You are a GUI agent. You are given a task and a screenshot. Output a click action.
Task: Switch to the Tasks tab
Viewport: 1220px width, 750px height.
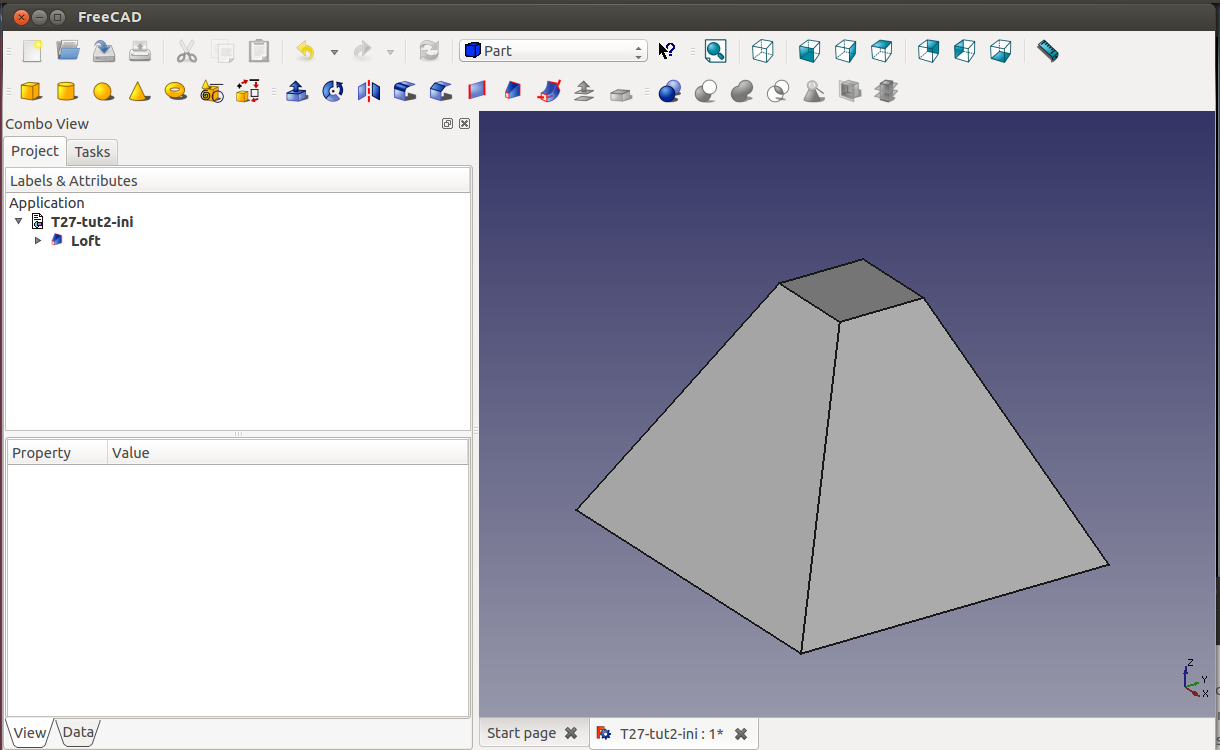(92, 152)
